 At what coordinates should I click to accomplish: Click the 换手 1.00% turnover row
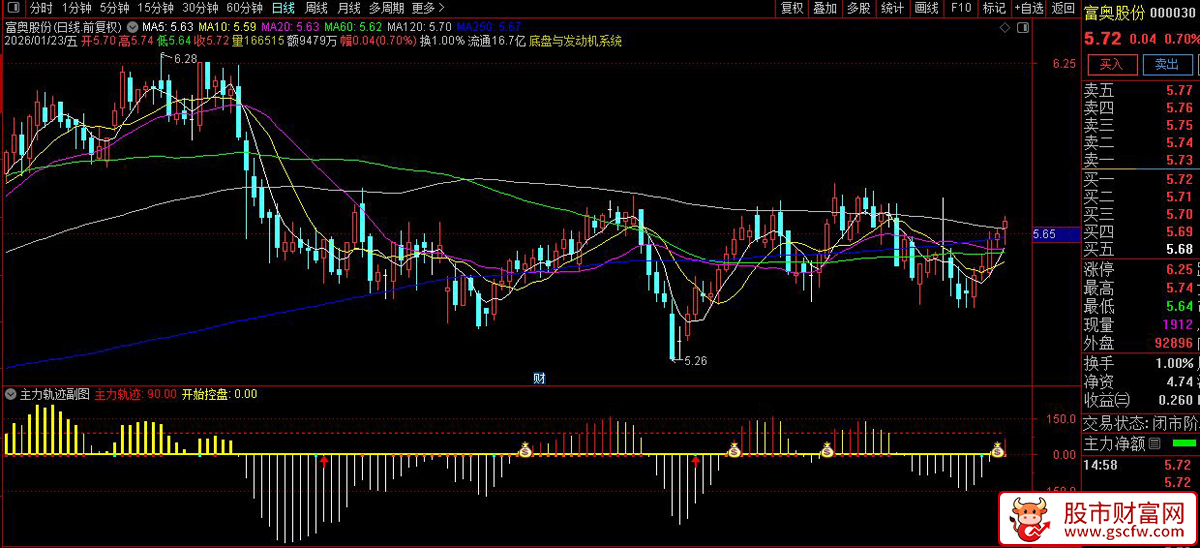point(1140,363)
